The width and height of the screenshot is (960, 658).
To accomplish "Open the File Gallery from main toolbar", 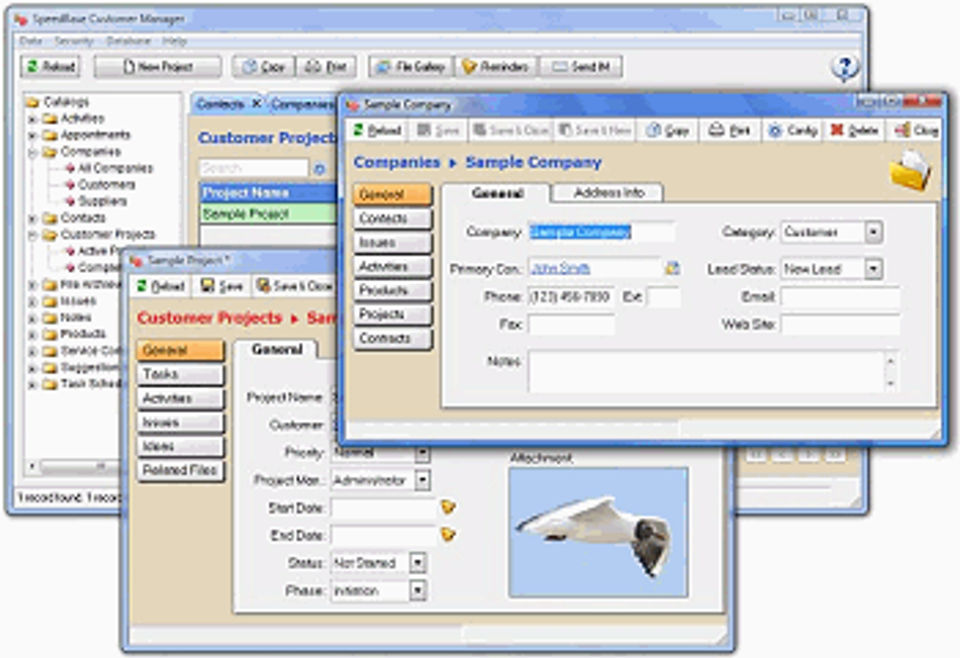I will [410, 67].
